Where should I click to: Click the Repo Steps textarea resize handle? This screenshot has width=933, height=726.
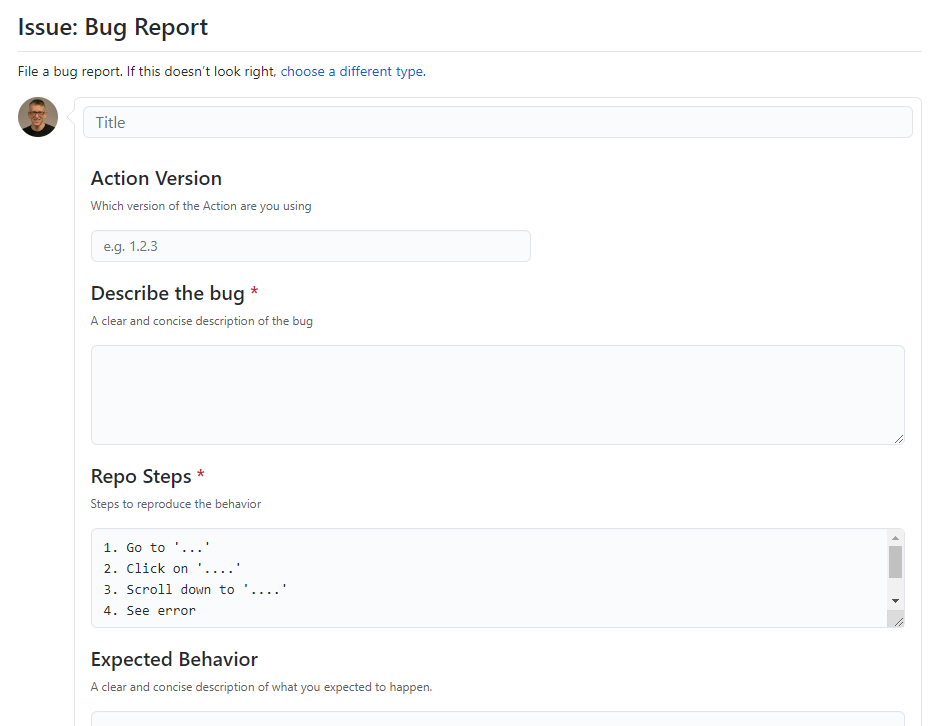coord(898,622)
